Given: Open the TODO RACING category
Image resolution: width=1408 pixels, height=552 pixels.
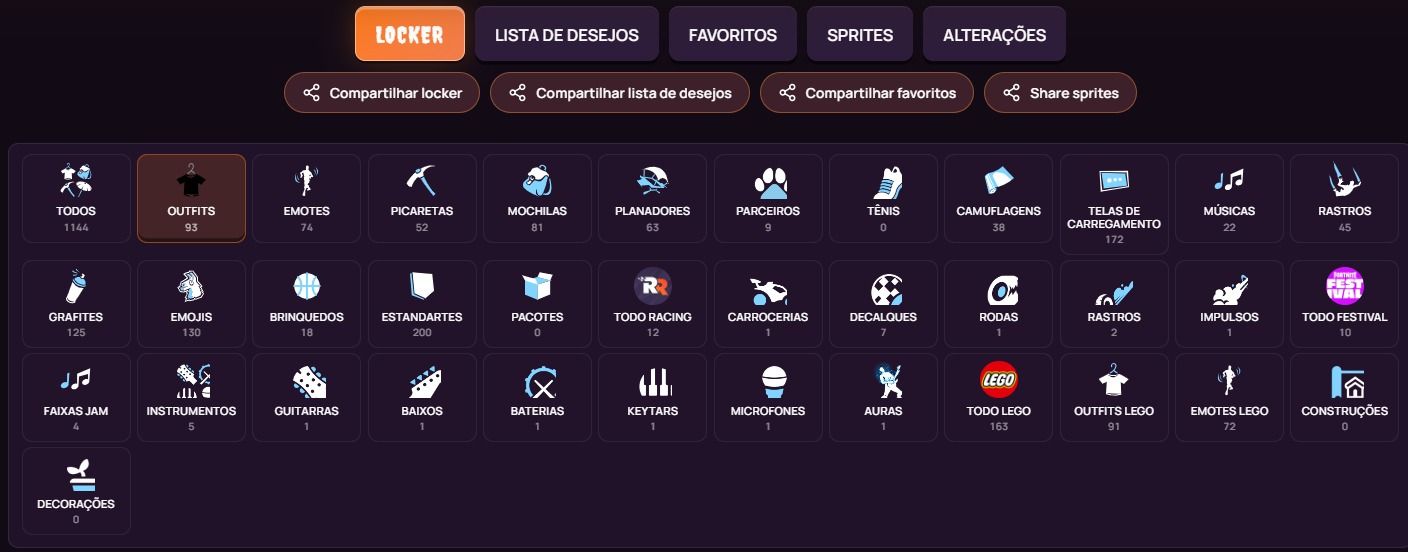Looking at the screenshot, I should 652,304.
